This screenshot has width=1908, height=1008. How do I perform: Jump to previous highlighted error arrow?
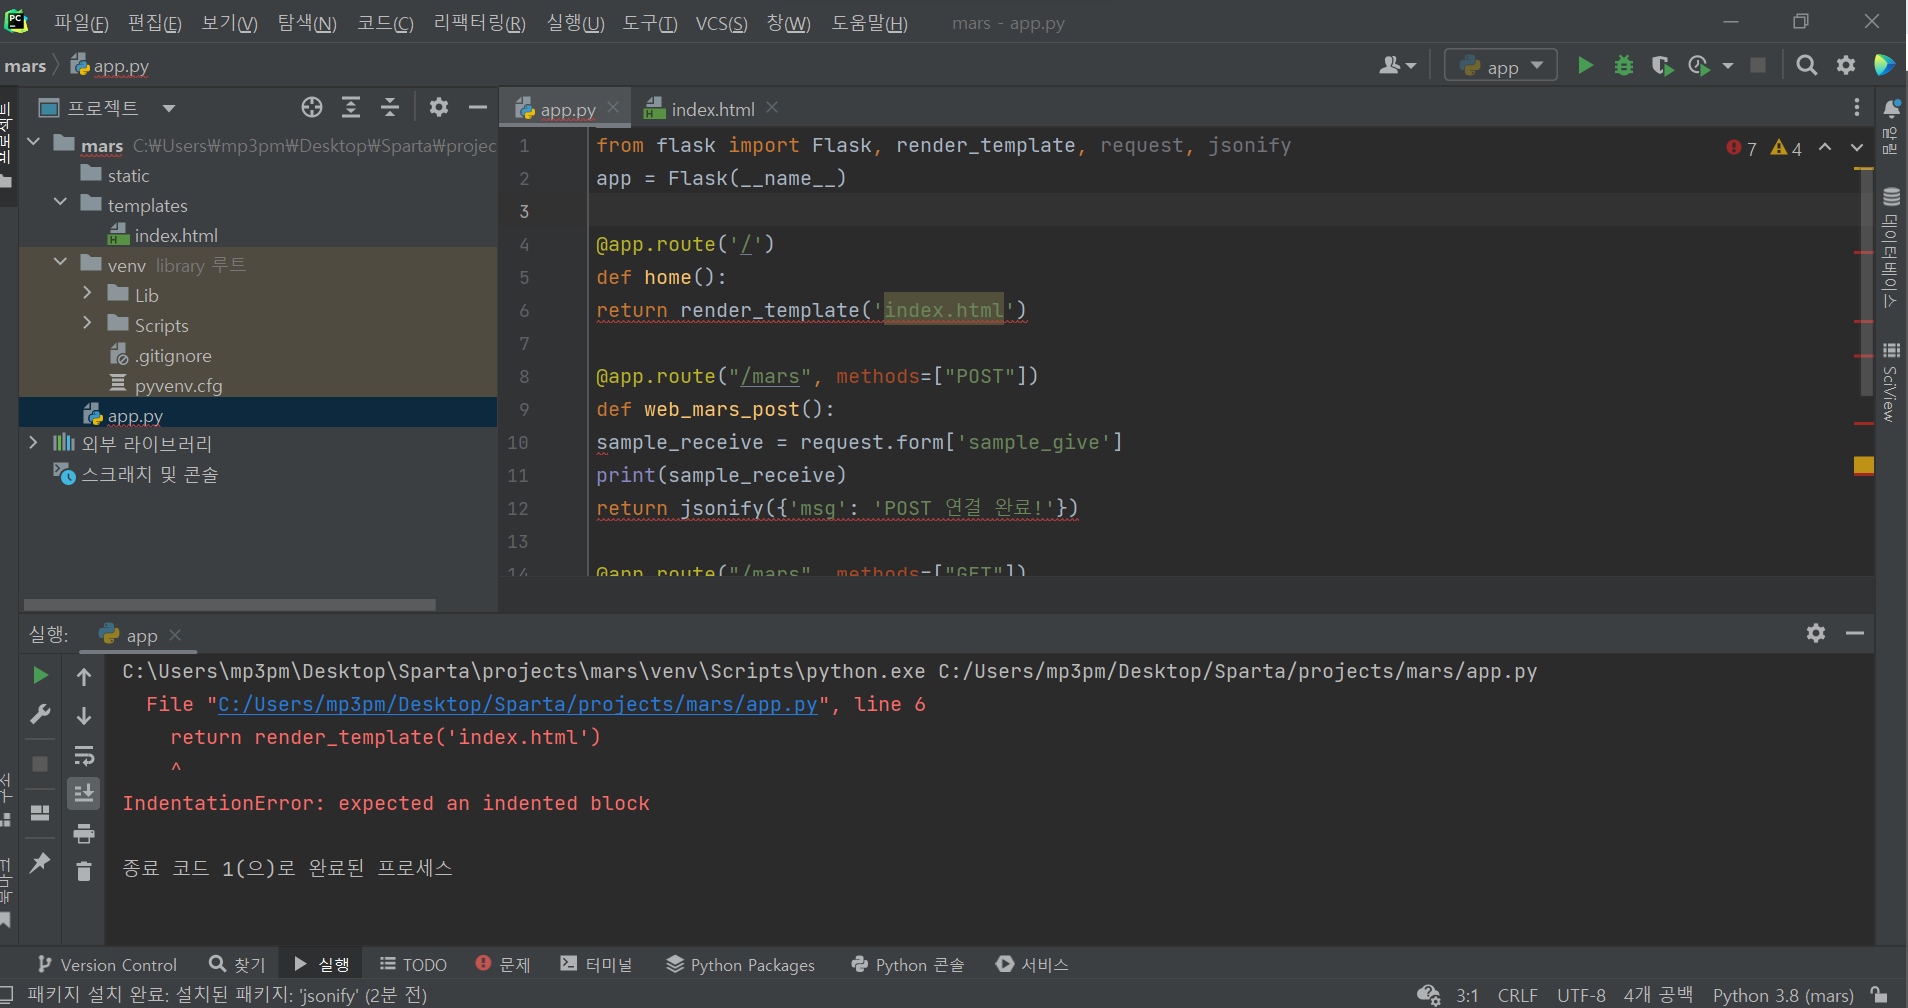tap(1825, 147)
